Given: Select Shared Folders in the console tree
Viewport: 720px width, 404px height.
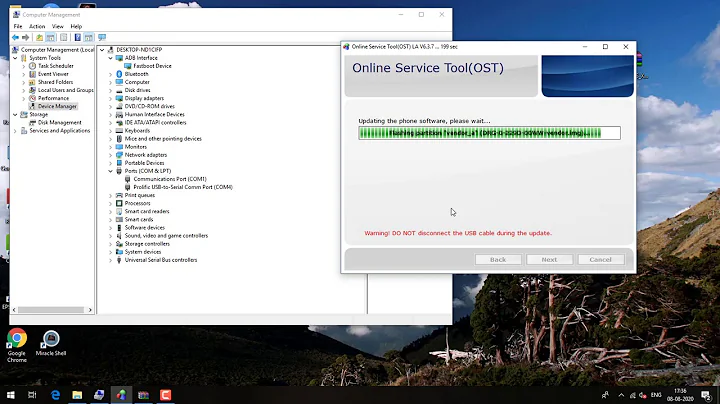Looking at the screenshot, I should [56, 82].
